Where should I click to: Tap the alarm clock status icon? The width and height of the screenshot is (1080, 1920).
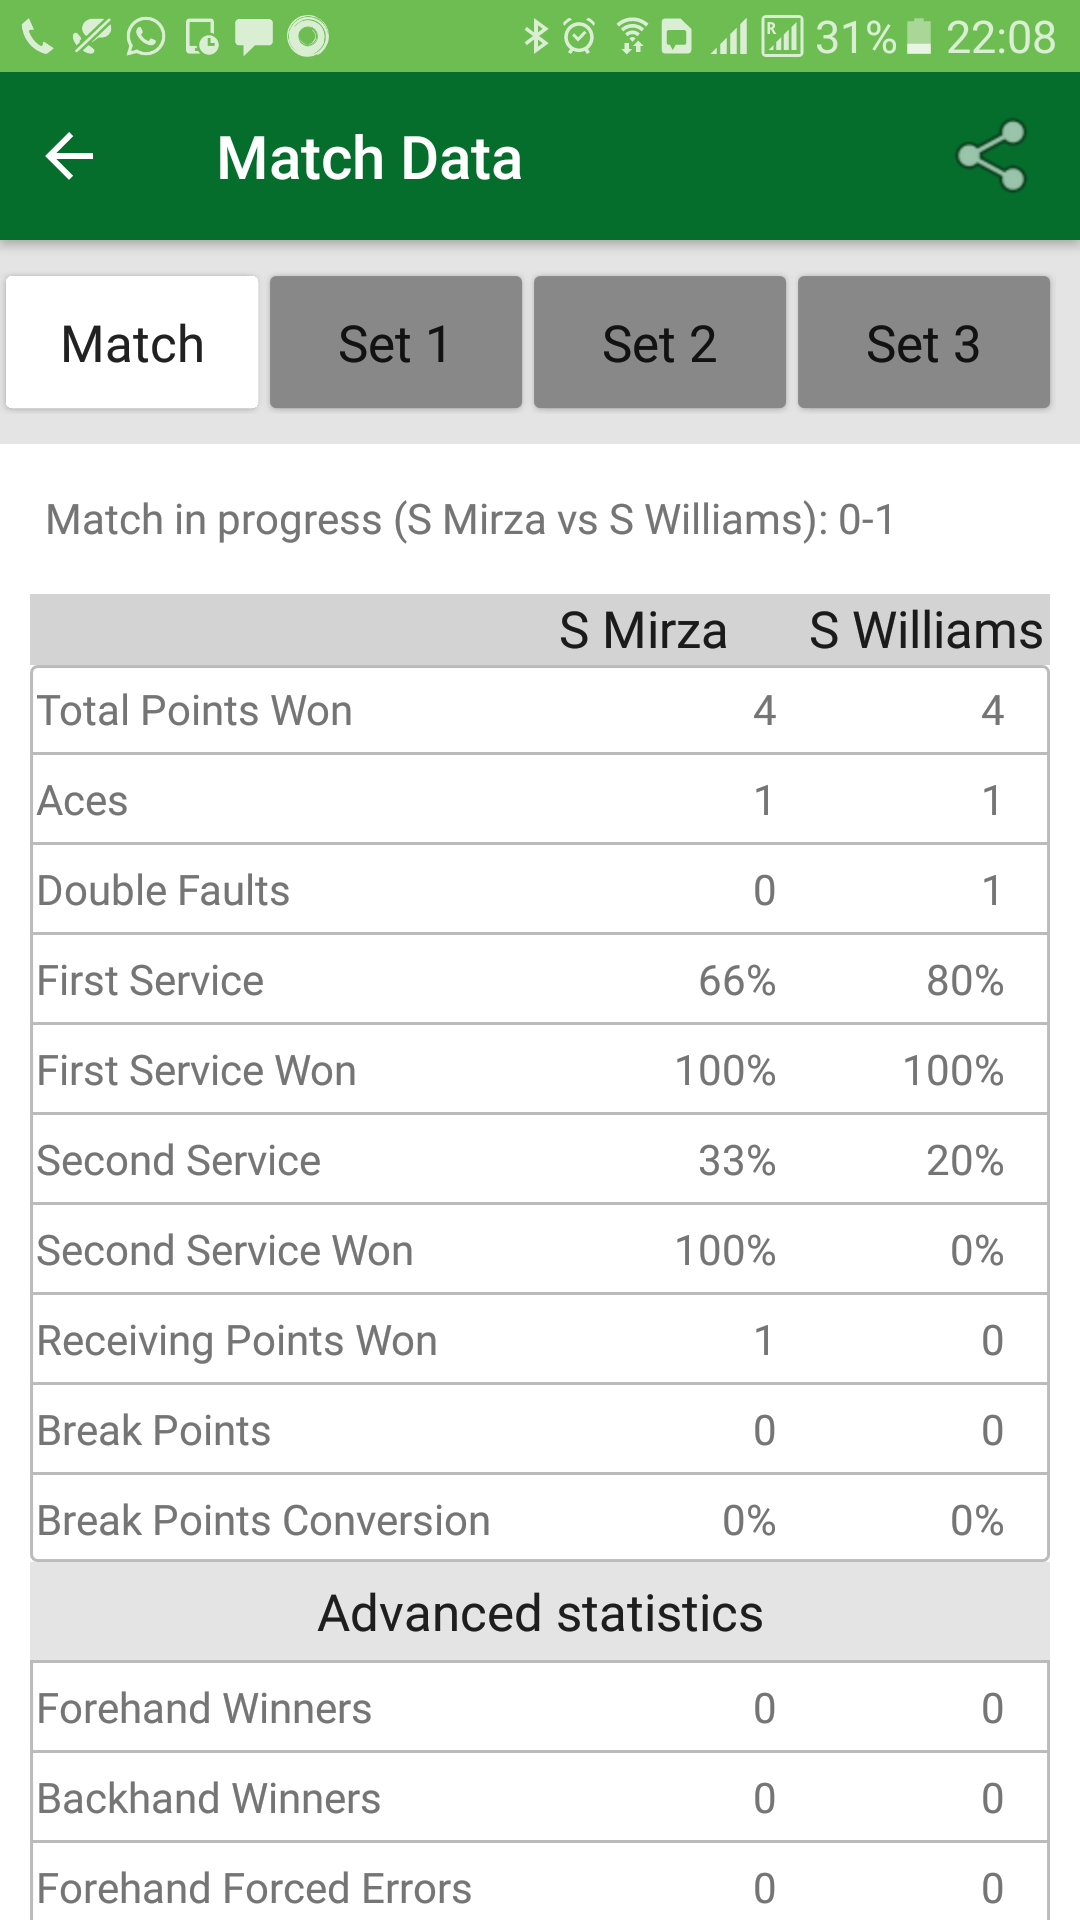coord(578,35)
